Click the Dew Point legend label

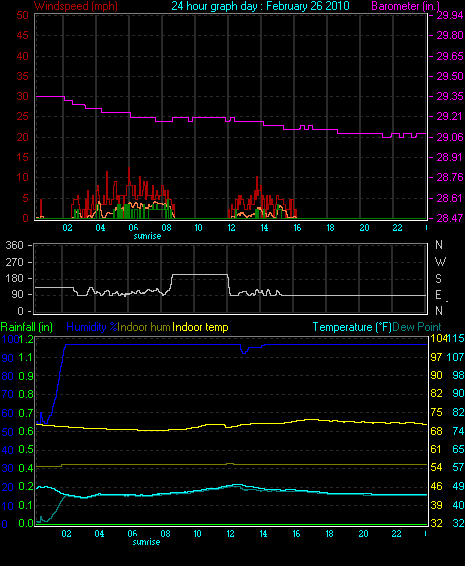coord(417,327)
